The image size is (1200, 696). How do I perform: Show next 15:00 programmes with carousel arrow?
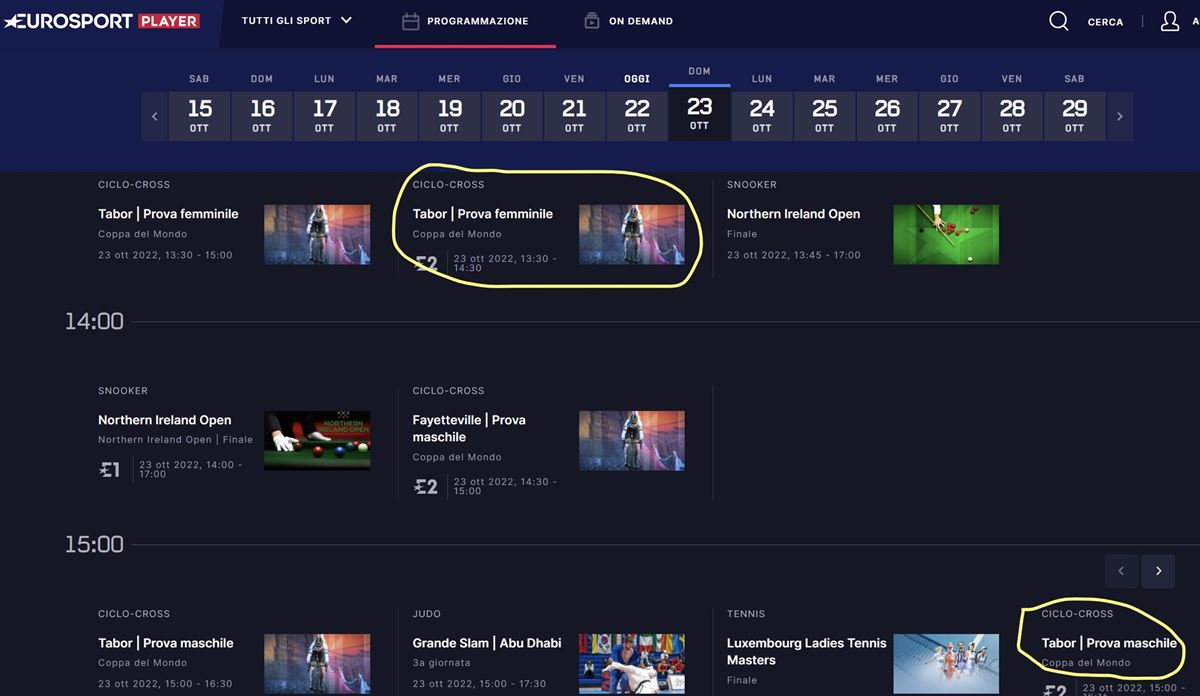click(x=1158, y=571)
